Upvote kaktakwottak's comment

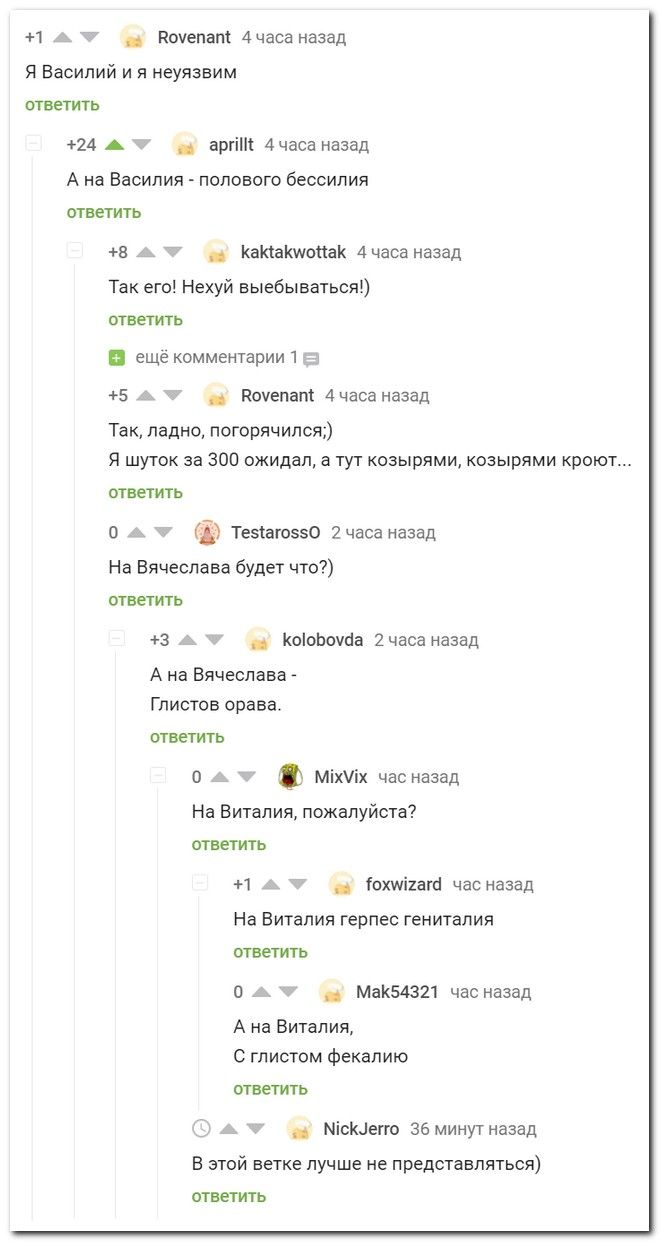[x=146, y=253]
